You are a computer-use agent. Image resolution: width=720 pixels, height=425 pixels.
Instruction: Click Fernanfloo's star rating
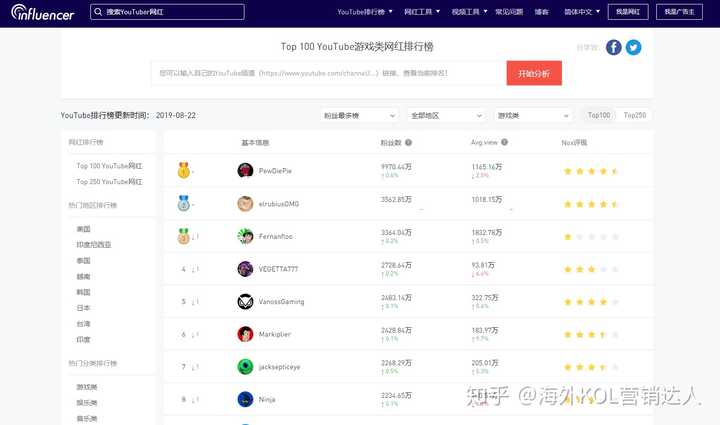(591, 237)
